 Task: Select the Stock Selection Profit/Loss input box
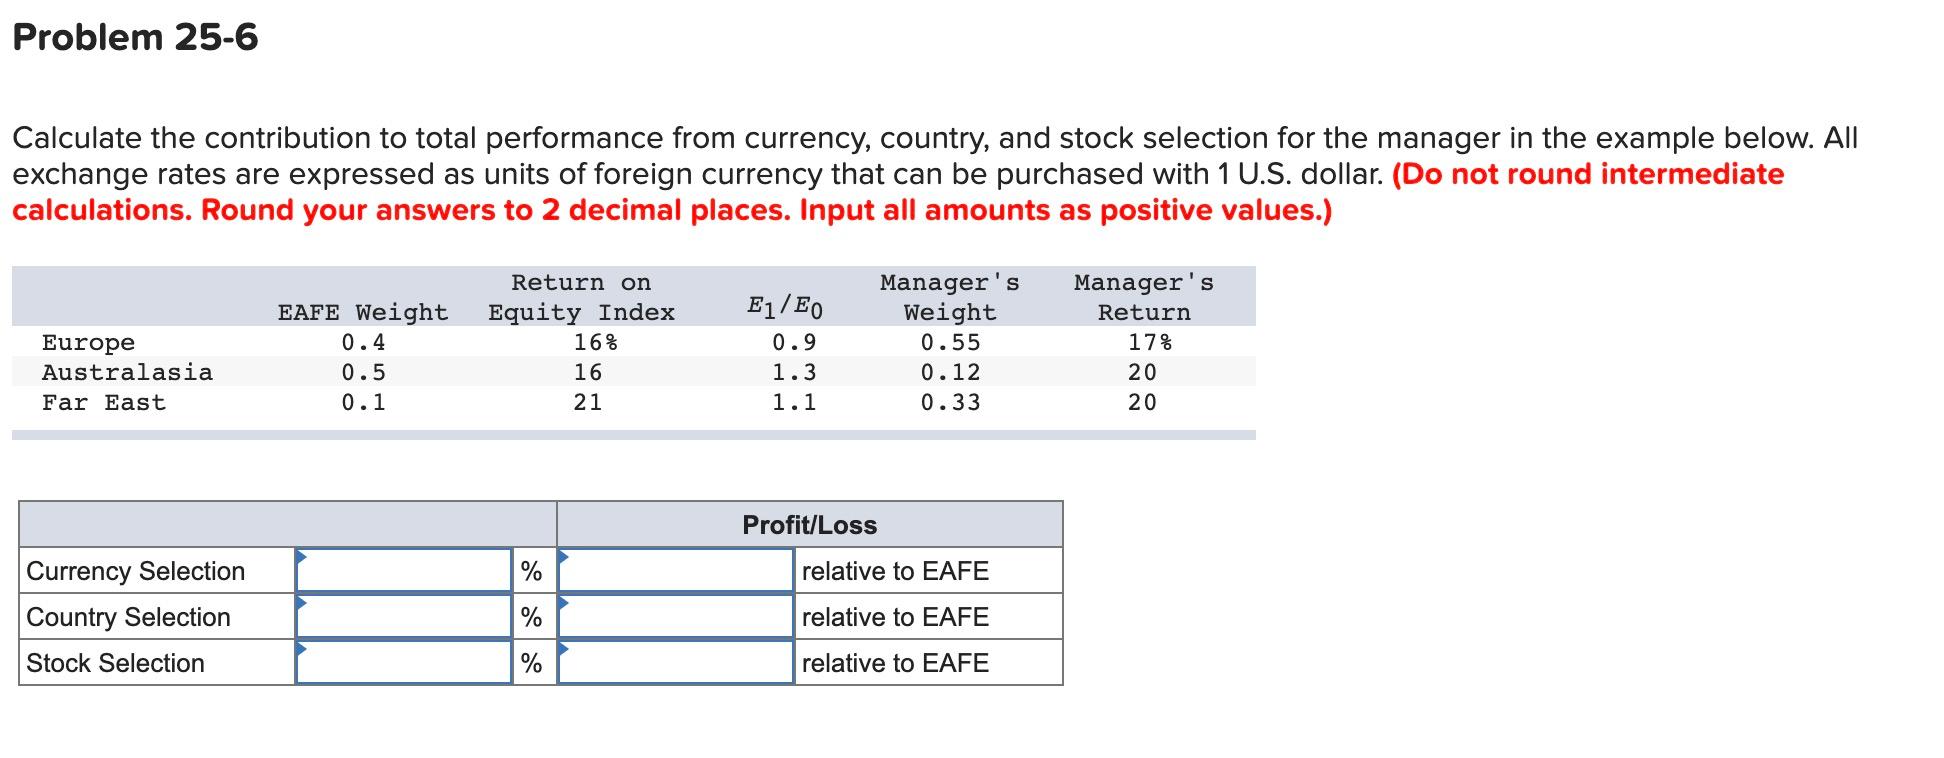pyautogui.click(x=675, y=662)
